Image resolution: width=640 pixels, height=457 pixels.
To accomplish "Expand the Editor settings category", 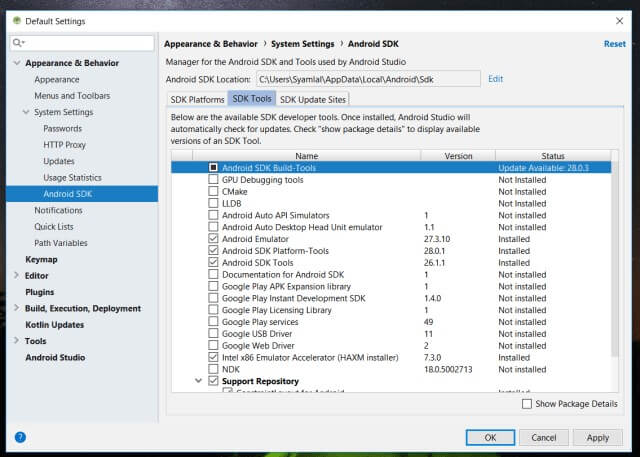I will click(16, 276).
